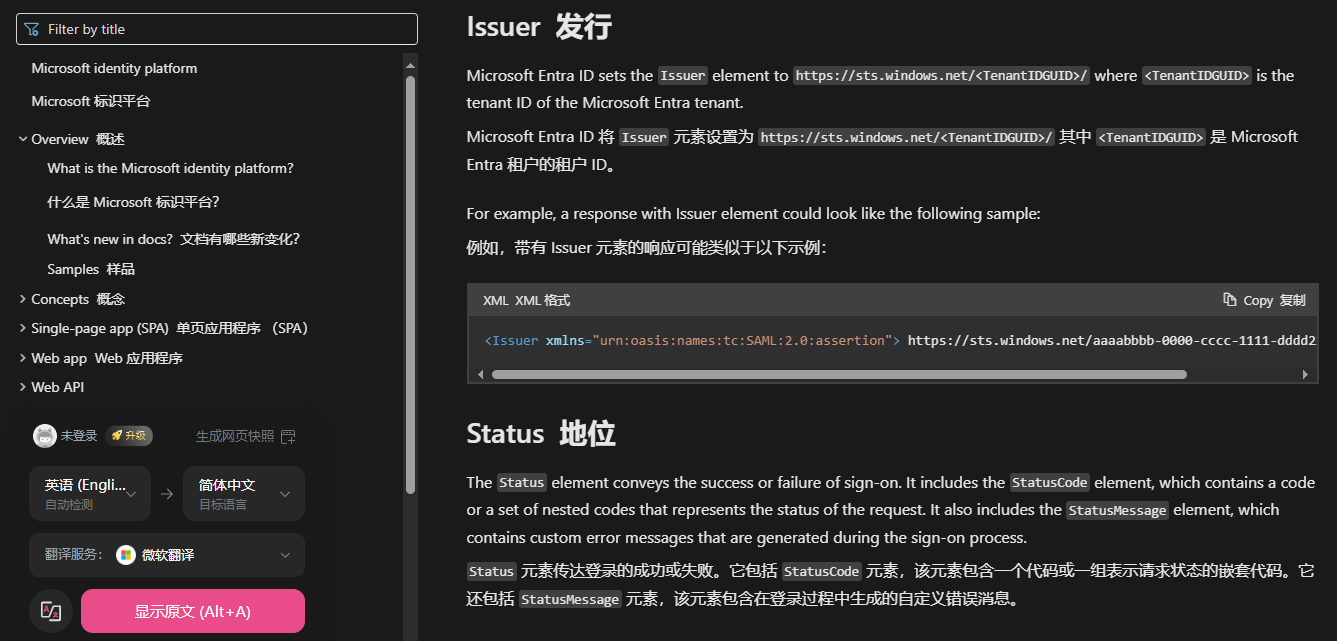Image resolution: width=1337 pixels, height=641 pixels.
Task: Collapse the Overview 概述 section
Action: coord(23,139)
